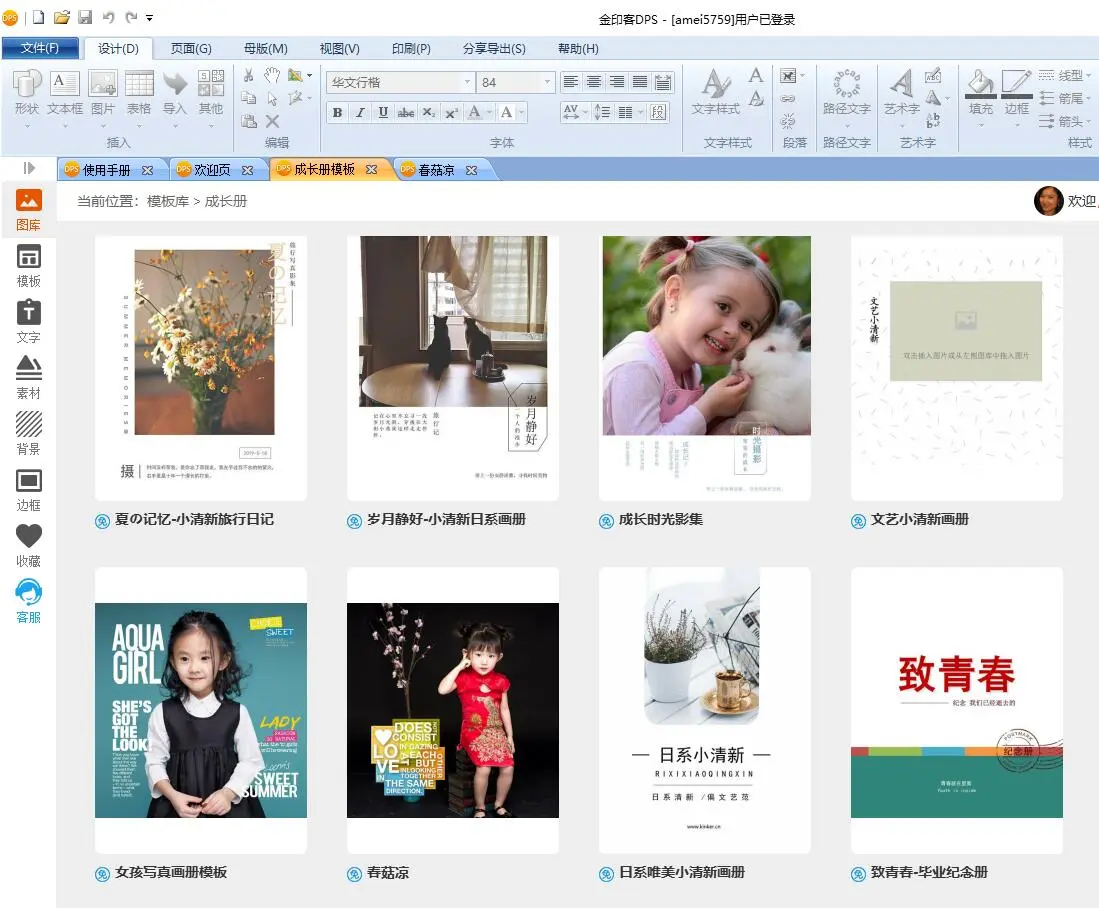This screenshot has height=908, width=1099.
Task: Contact 客服 customer service in the sidebar
Action: click(x=28, y=600)
